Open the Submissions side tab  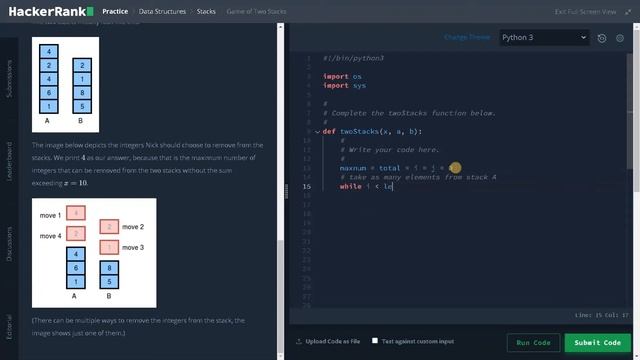click(x=9, y=78)
